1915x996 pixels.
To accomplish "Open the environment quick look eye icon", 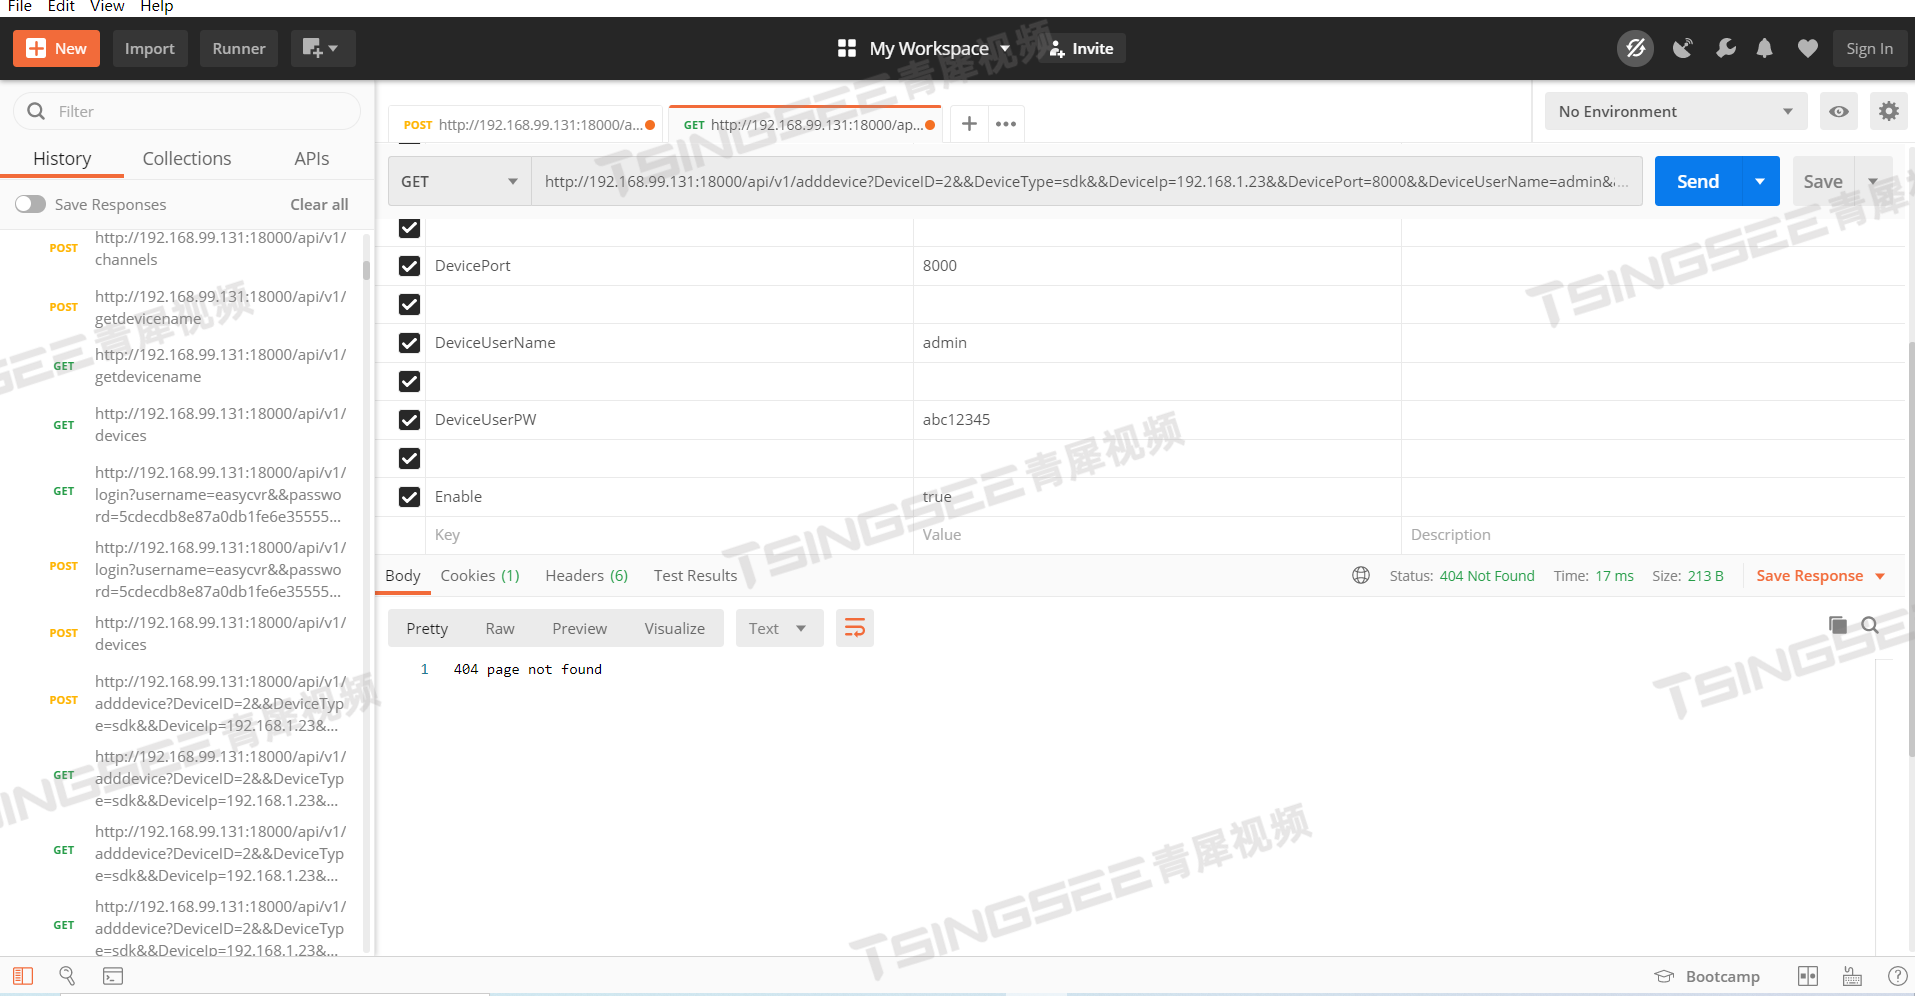I will (1839, 111).
